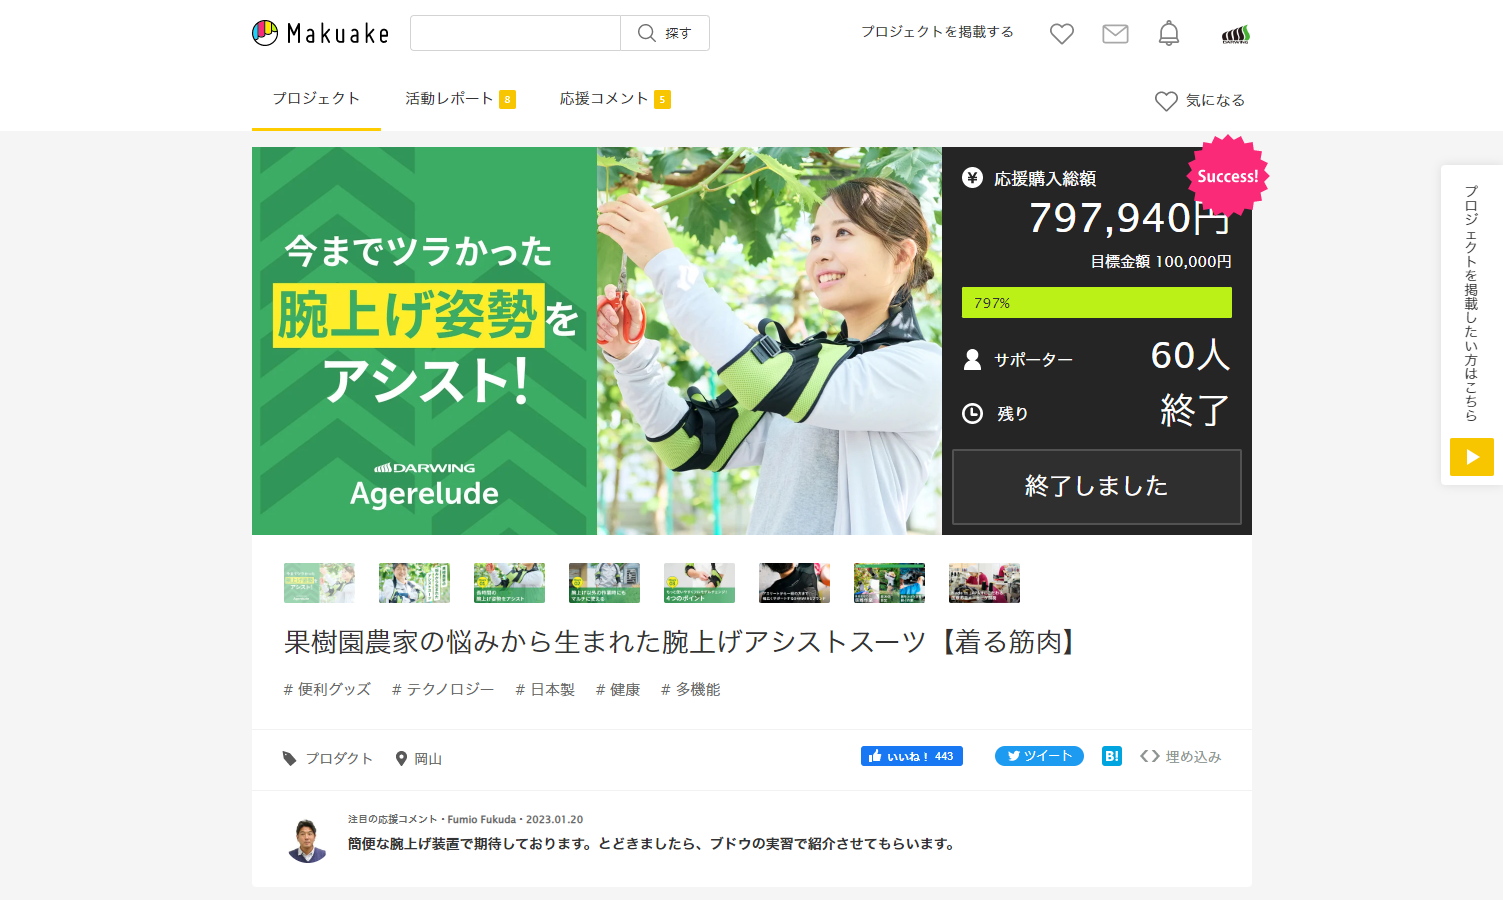Open the 埋め込み embed code option
The image size is (1503, 900).
pyautogui.click(x=1181, y=757)
